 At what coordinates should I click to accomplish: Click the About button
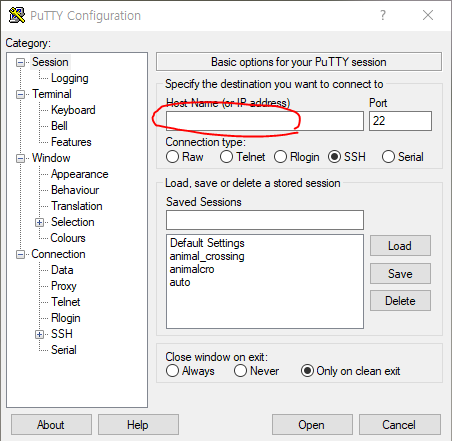51,425
